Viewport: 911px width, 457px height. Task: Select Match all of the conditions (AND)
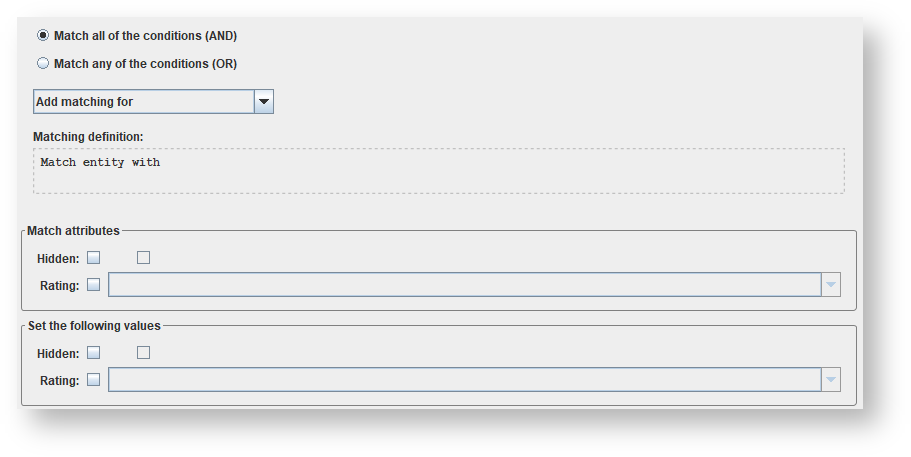click(43, 36)
